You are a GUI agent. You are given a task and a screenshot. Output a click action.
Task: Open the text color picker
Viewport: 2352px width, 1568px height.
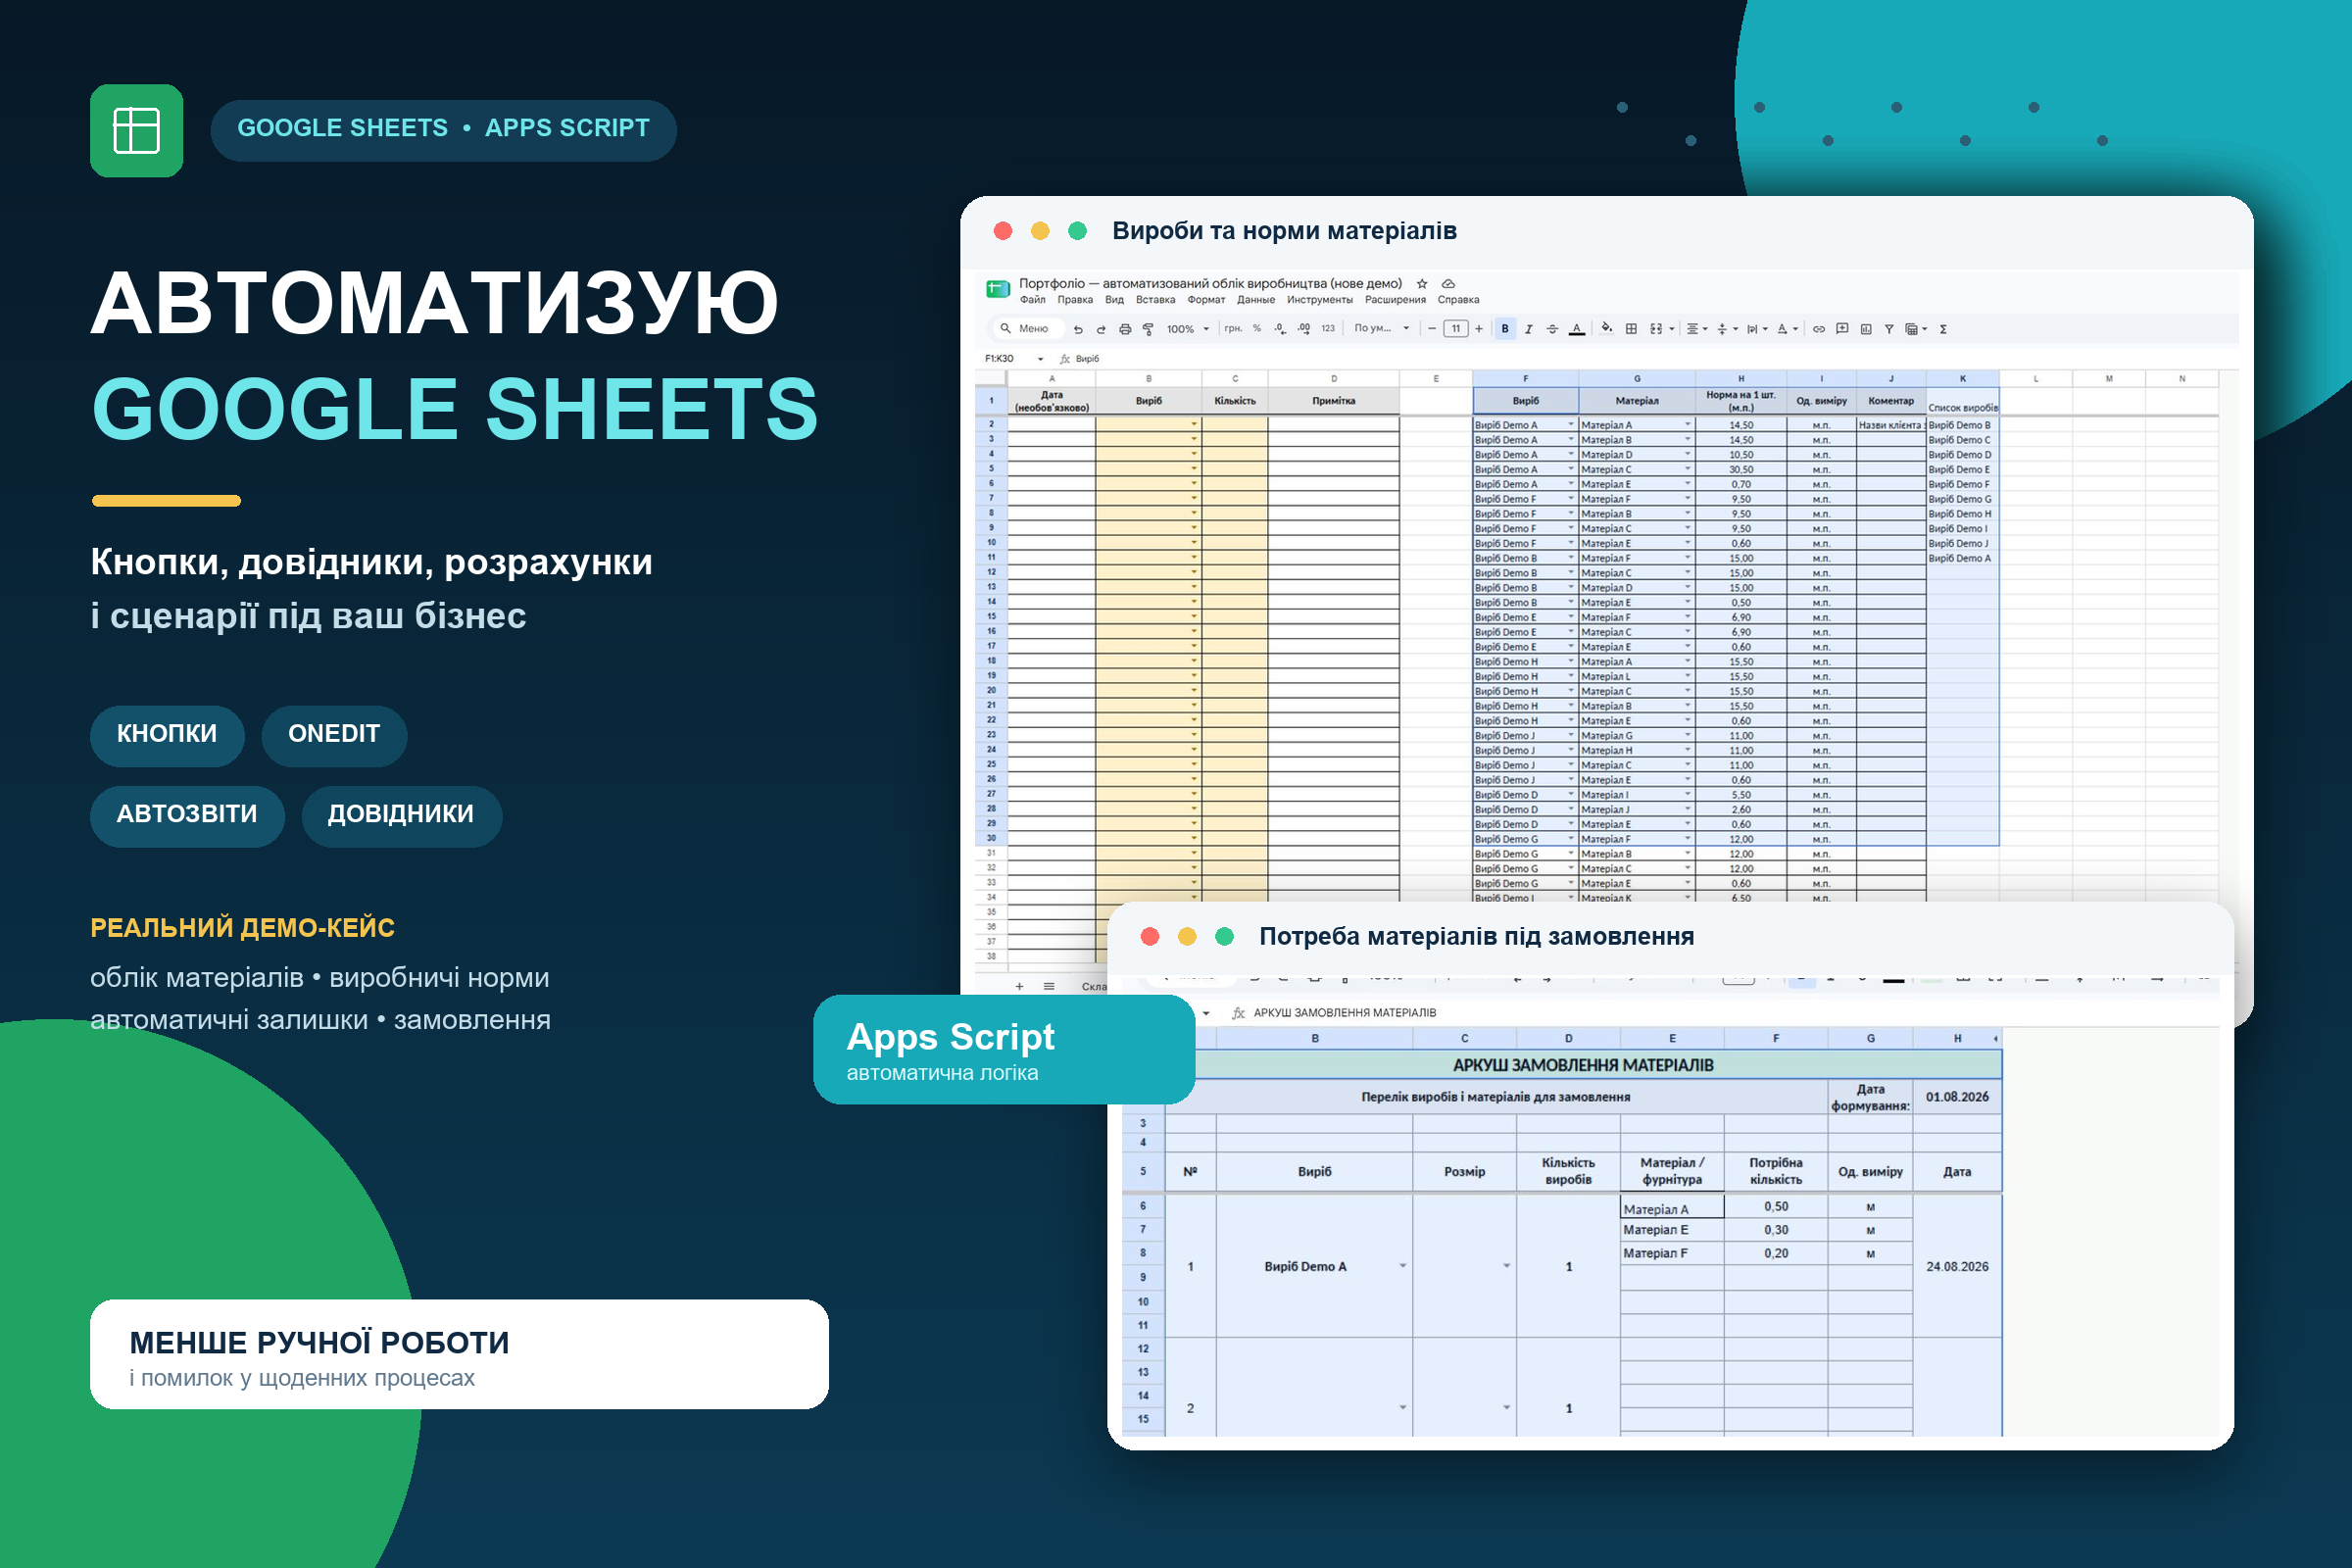pos(1576,328)
